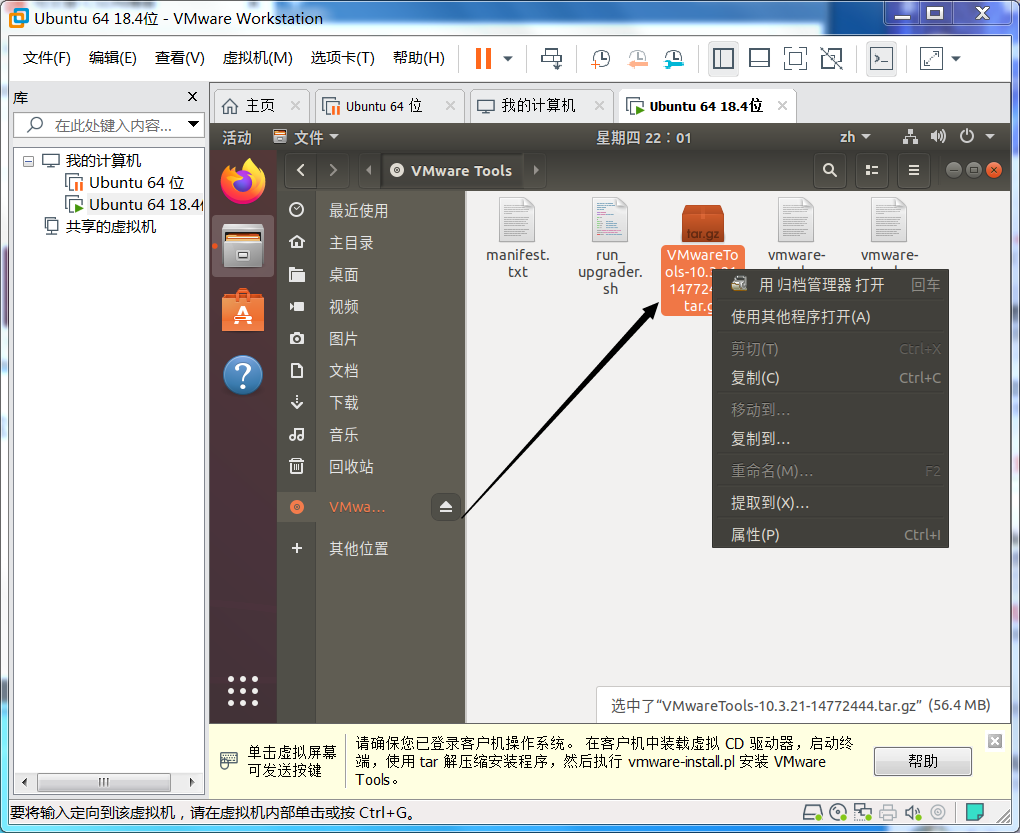Viewport: 1020px width, 833px height.
Task: Open the 查看(V) menu
Action: point(180,58)
